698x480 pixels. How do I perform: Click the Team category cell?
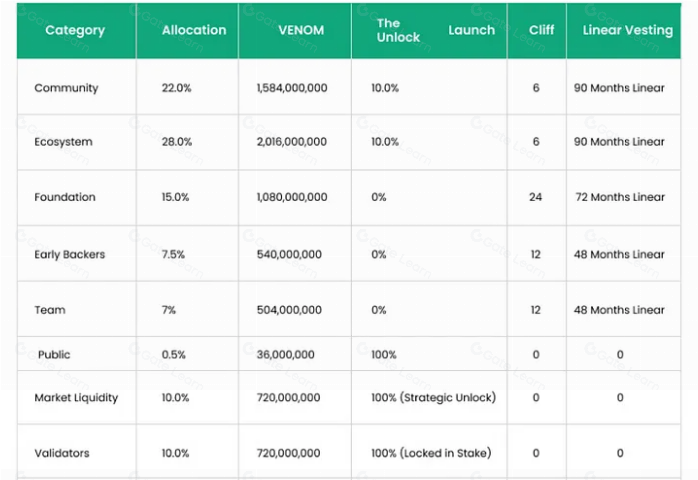[50, 310]
